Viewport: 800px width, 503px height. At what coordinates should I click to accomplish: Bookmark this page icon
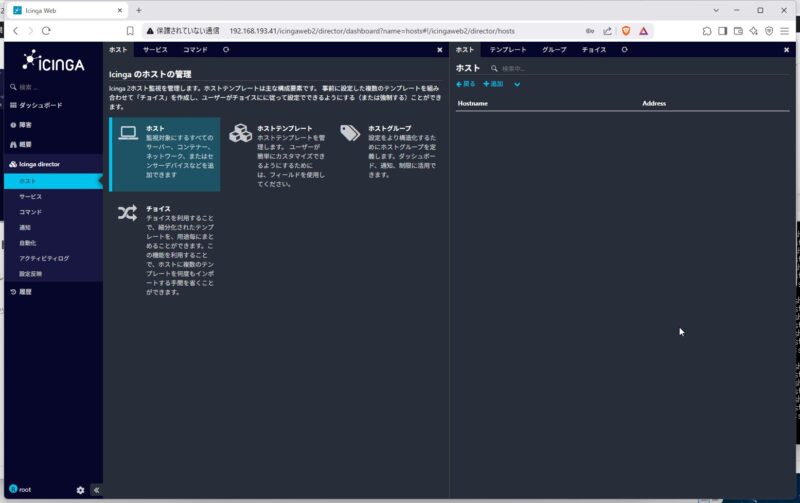pos(130,31)
